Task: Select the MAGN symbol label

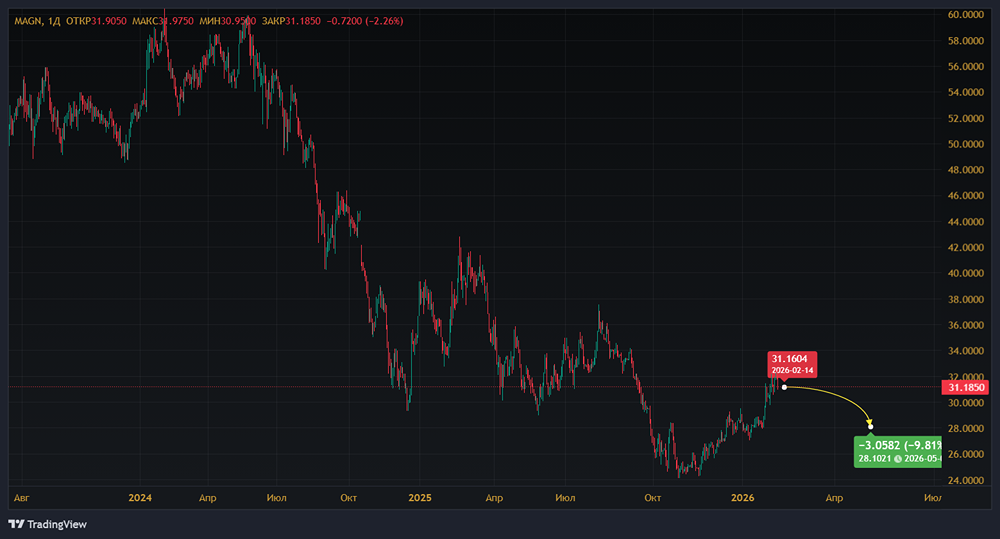Action: coord(28,21)
